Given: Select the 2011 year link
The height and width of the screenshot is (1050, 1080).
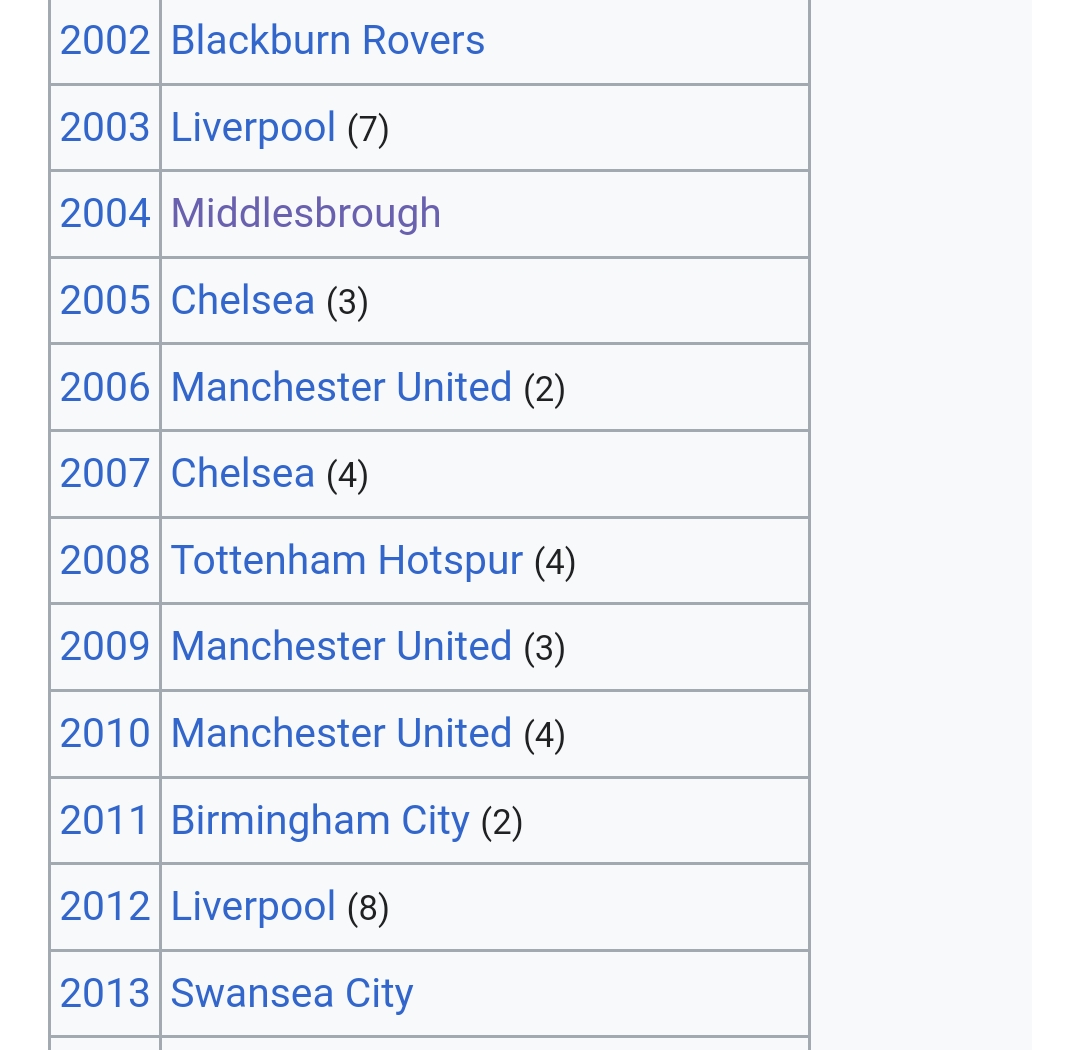Looking at the screenshot, I should click(104, 821).
